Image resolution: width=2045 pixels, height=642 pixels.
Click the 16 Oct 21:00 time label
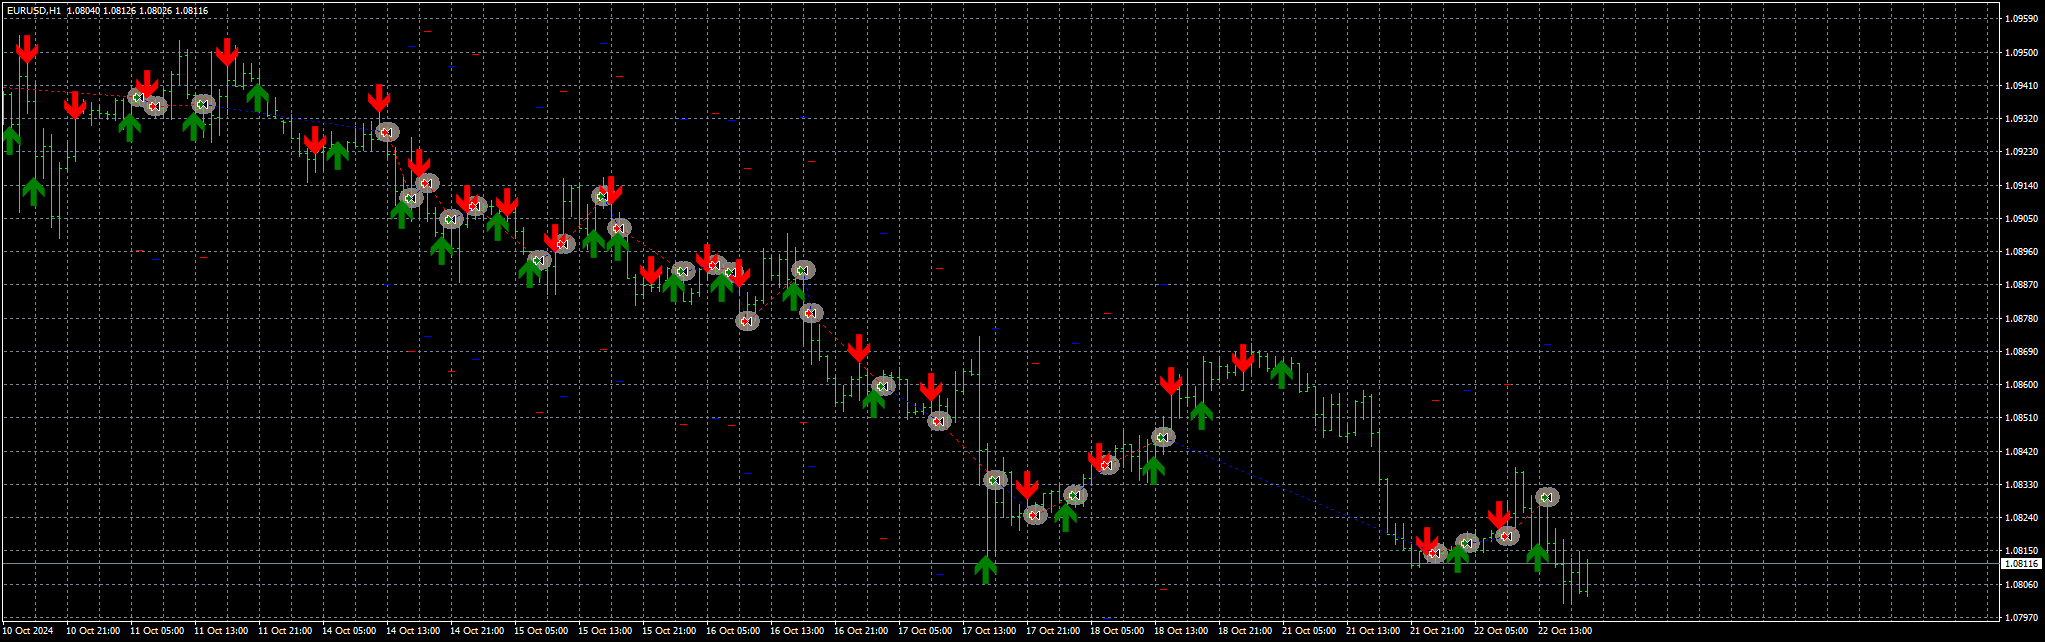[x=861, y=631]
